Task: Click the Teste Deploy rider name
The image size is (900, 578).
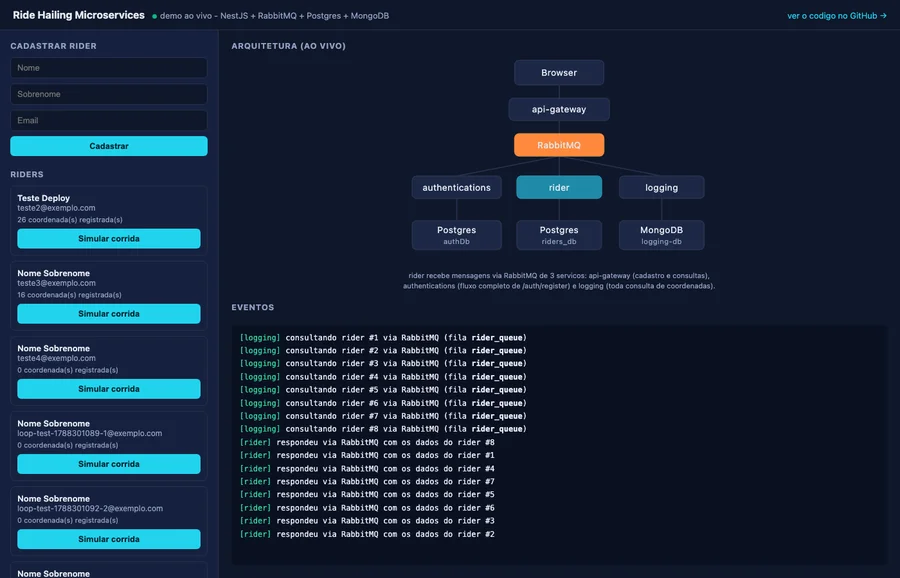Action: tap(44, 198)
